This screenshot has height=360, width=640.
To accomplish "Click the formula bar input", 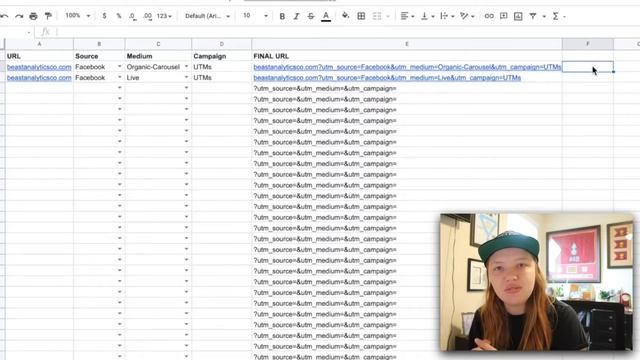I will [347, 32].
